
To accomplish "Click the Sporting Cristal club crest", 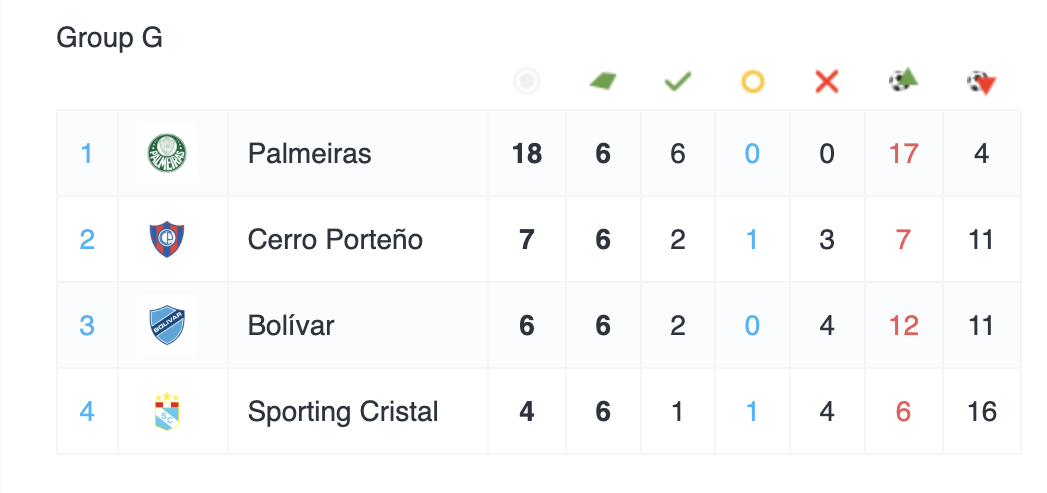I will pyautogui.click(x=167, y=412).
